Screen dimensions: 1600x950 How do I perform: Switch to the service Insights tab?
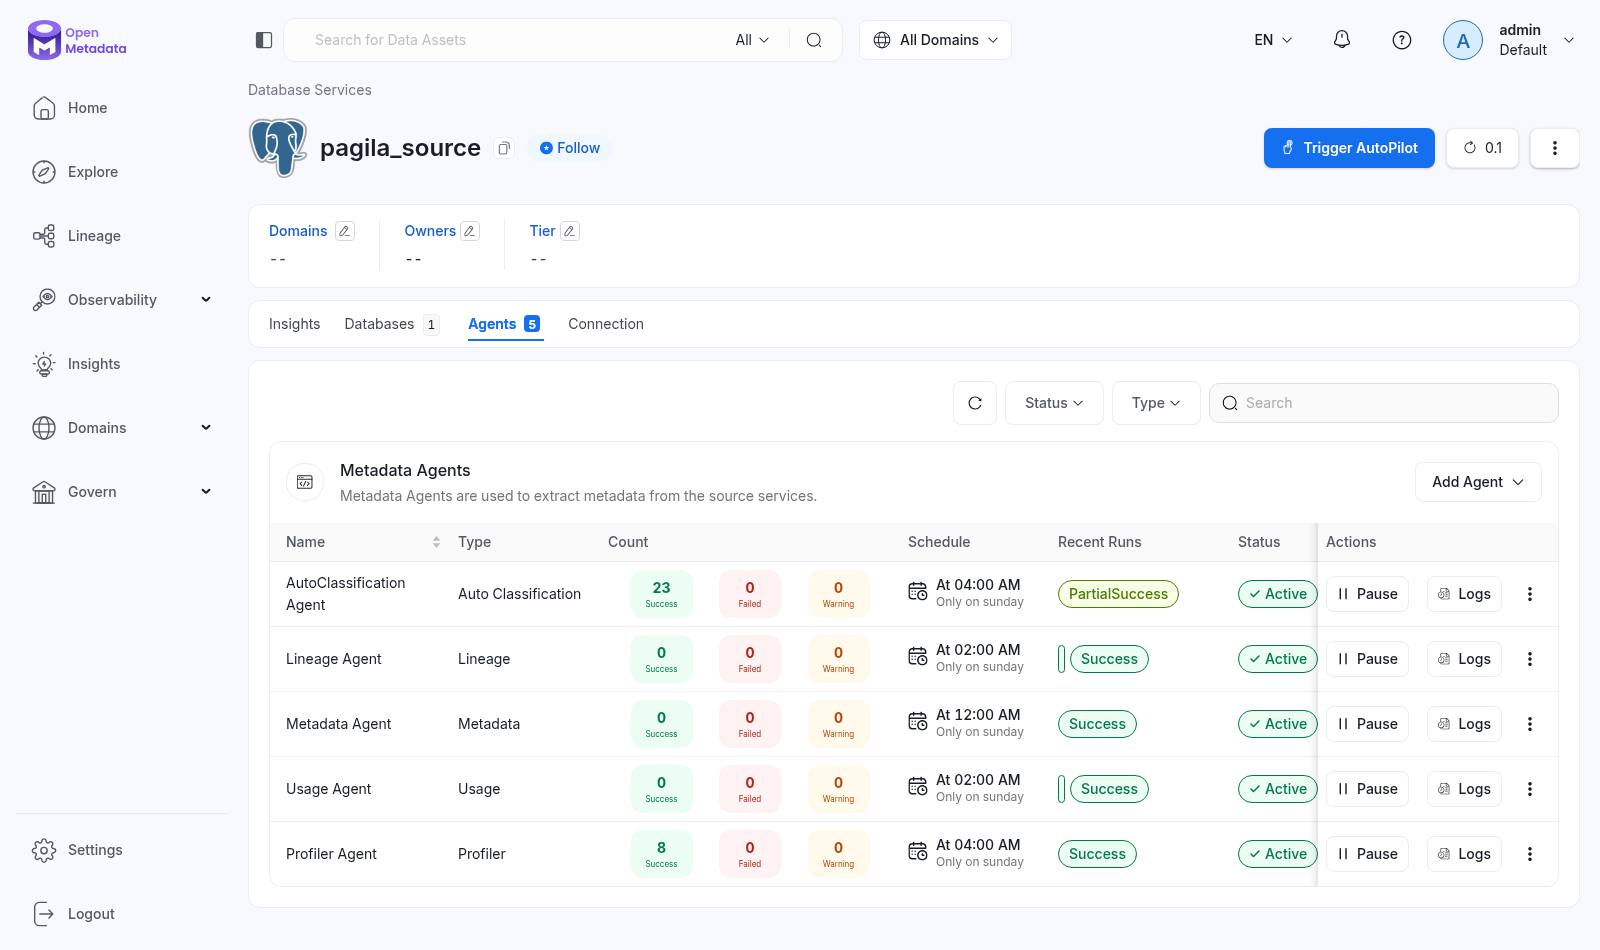click(294, 324)
